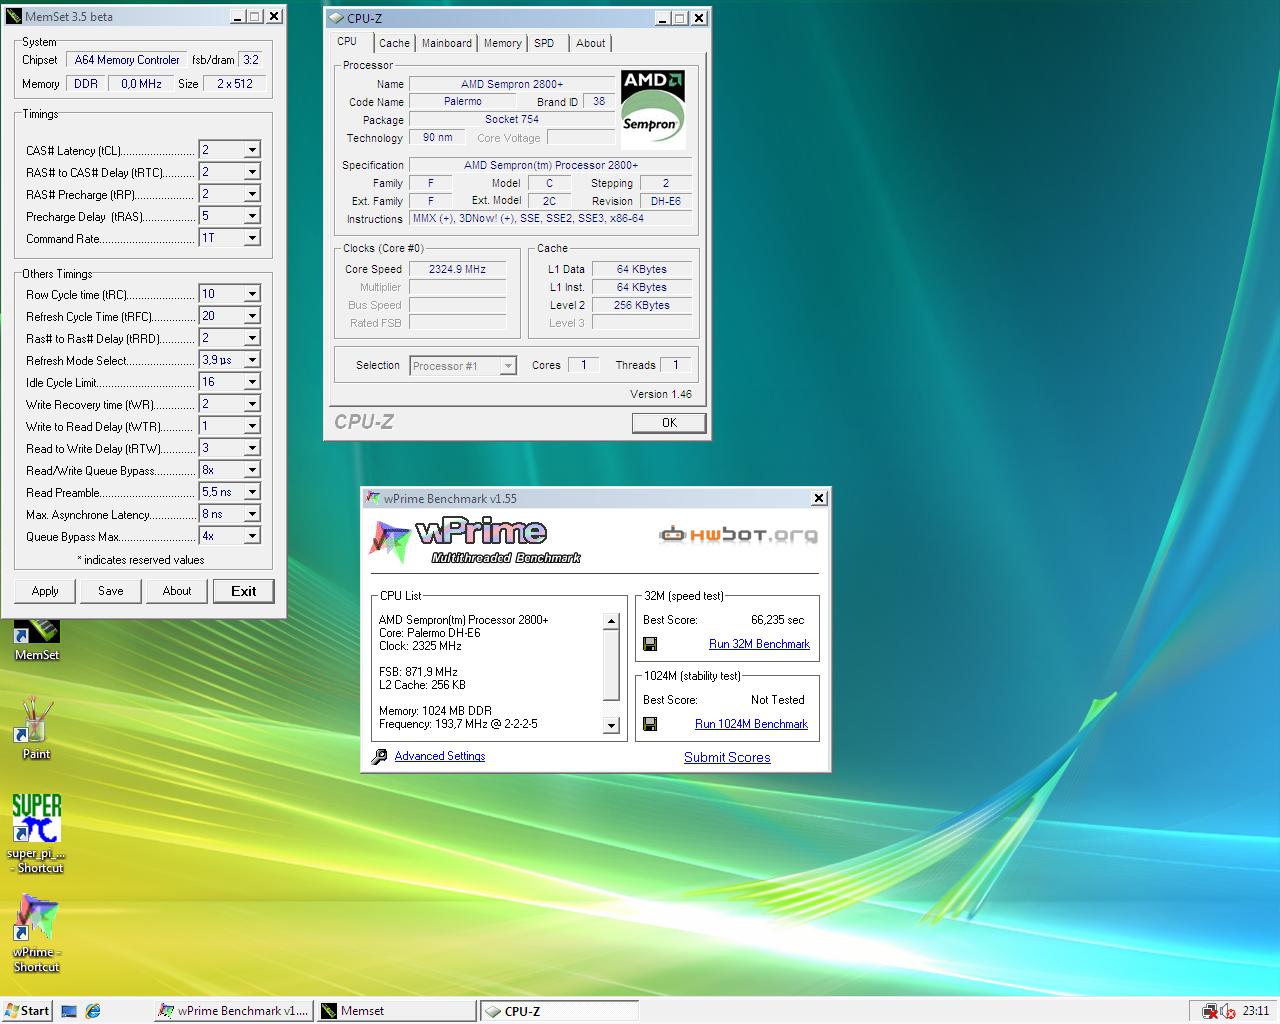The width and height of the screenshot is (1280, 1024).
Task: Click the CPU-Z title bar icon
Action: [x=336, y=18]
